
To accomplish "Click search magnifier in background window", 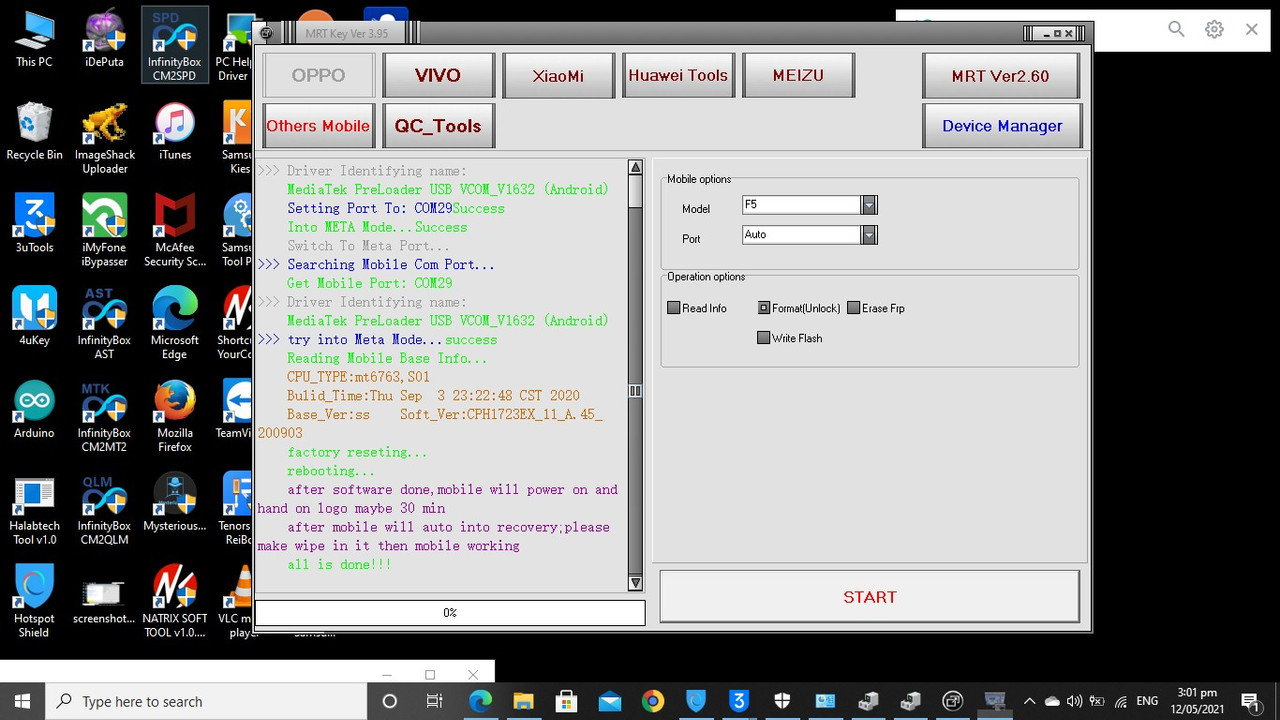I will [1176, 30].
